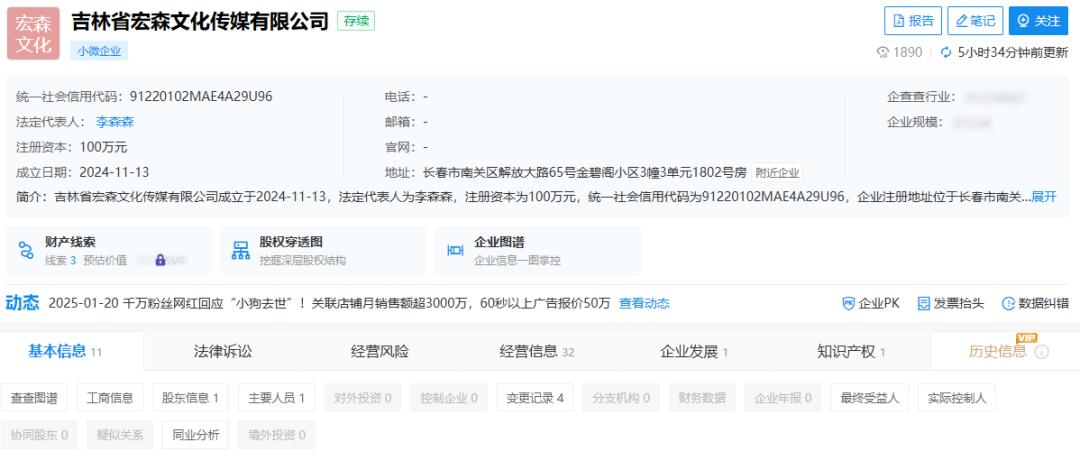Click the 查查图谱 sub-button
The height and width of the screenshot is (461, 1080).
[x=34, y=398]
